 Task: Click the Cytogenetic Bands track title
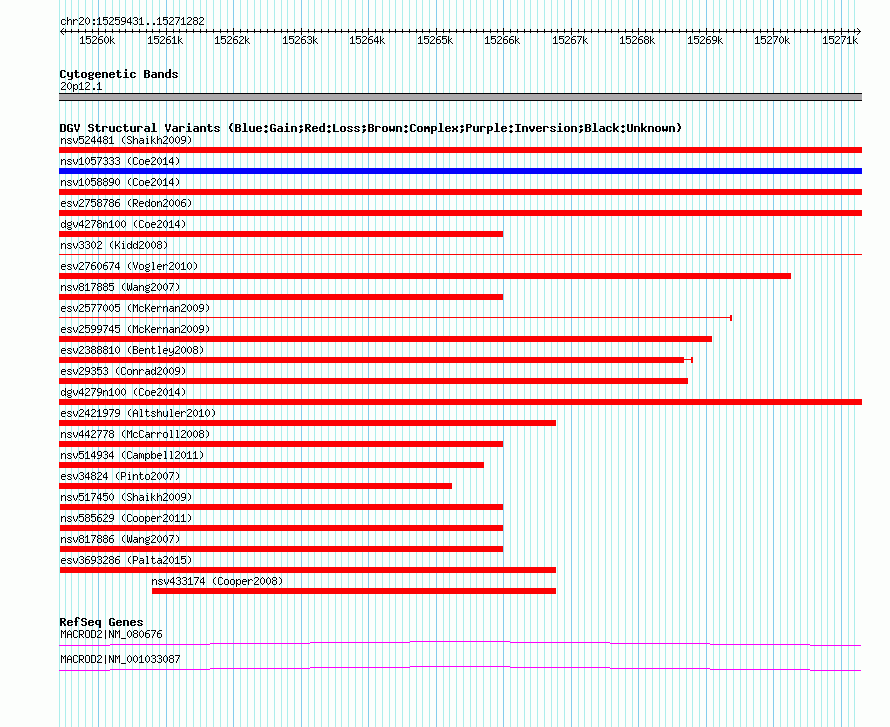pos(119,74)
